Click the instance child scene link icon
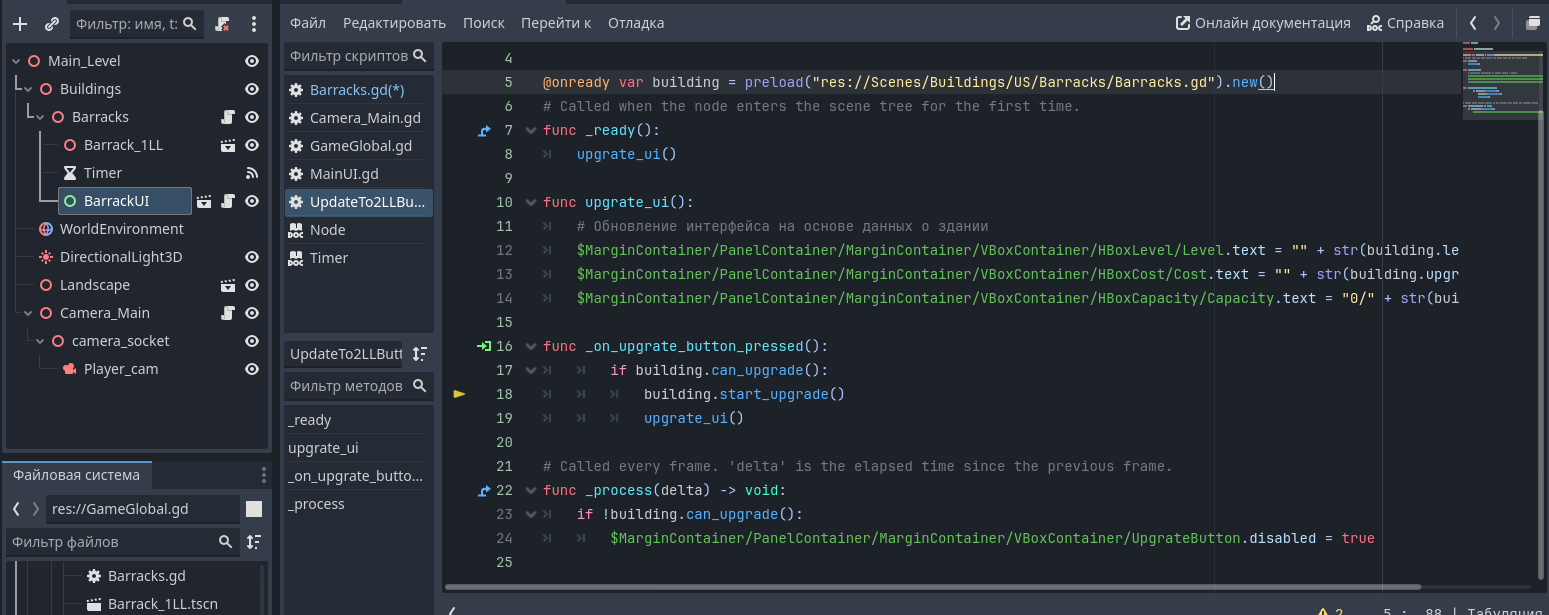 [51, 23]
